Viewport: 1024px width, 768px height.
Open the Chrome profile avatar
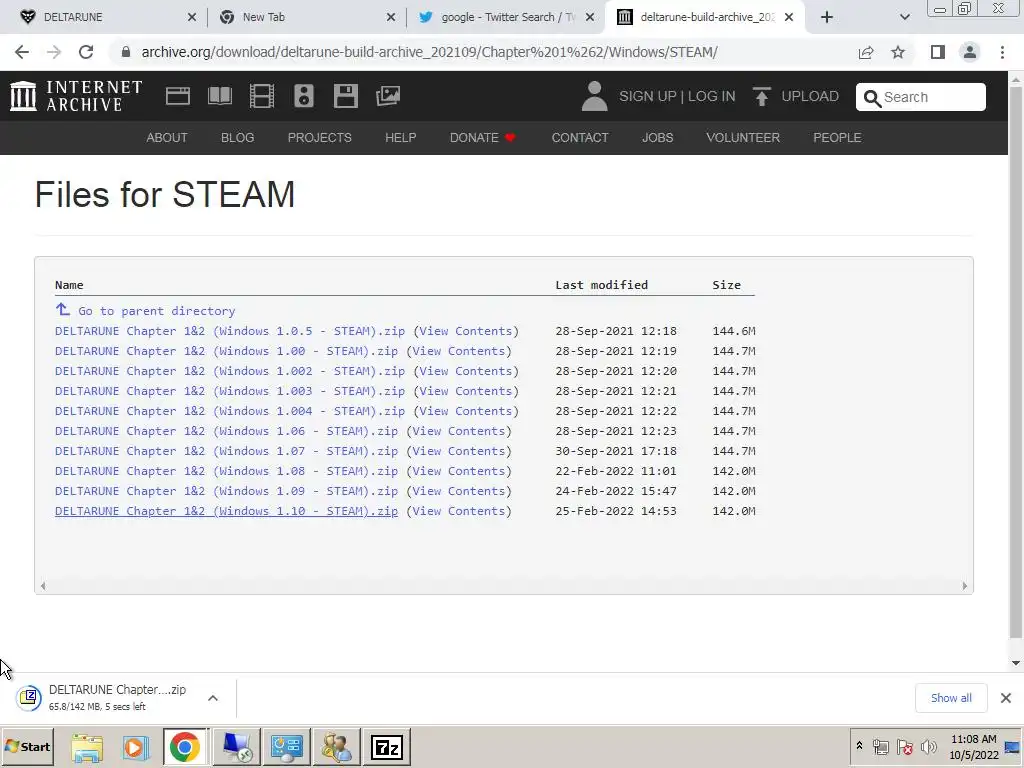(x=970, y=52)
